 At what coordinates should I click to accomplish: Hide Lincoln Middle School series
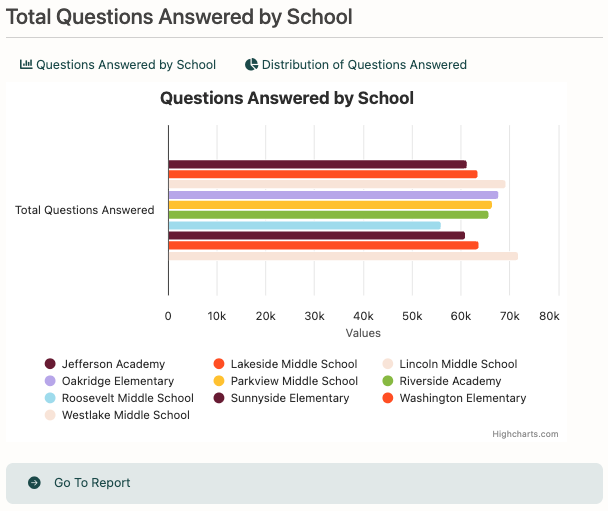tap(449, 364)
